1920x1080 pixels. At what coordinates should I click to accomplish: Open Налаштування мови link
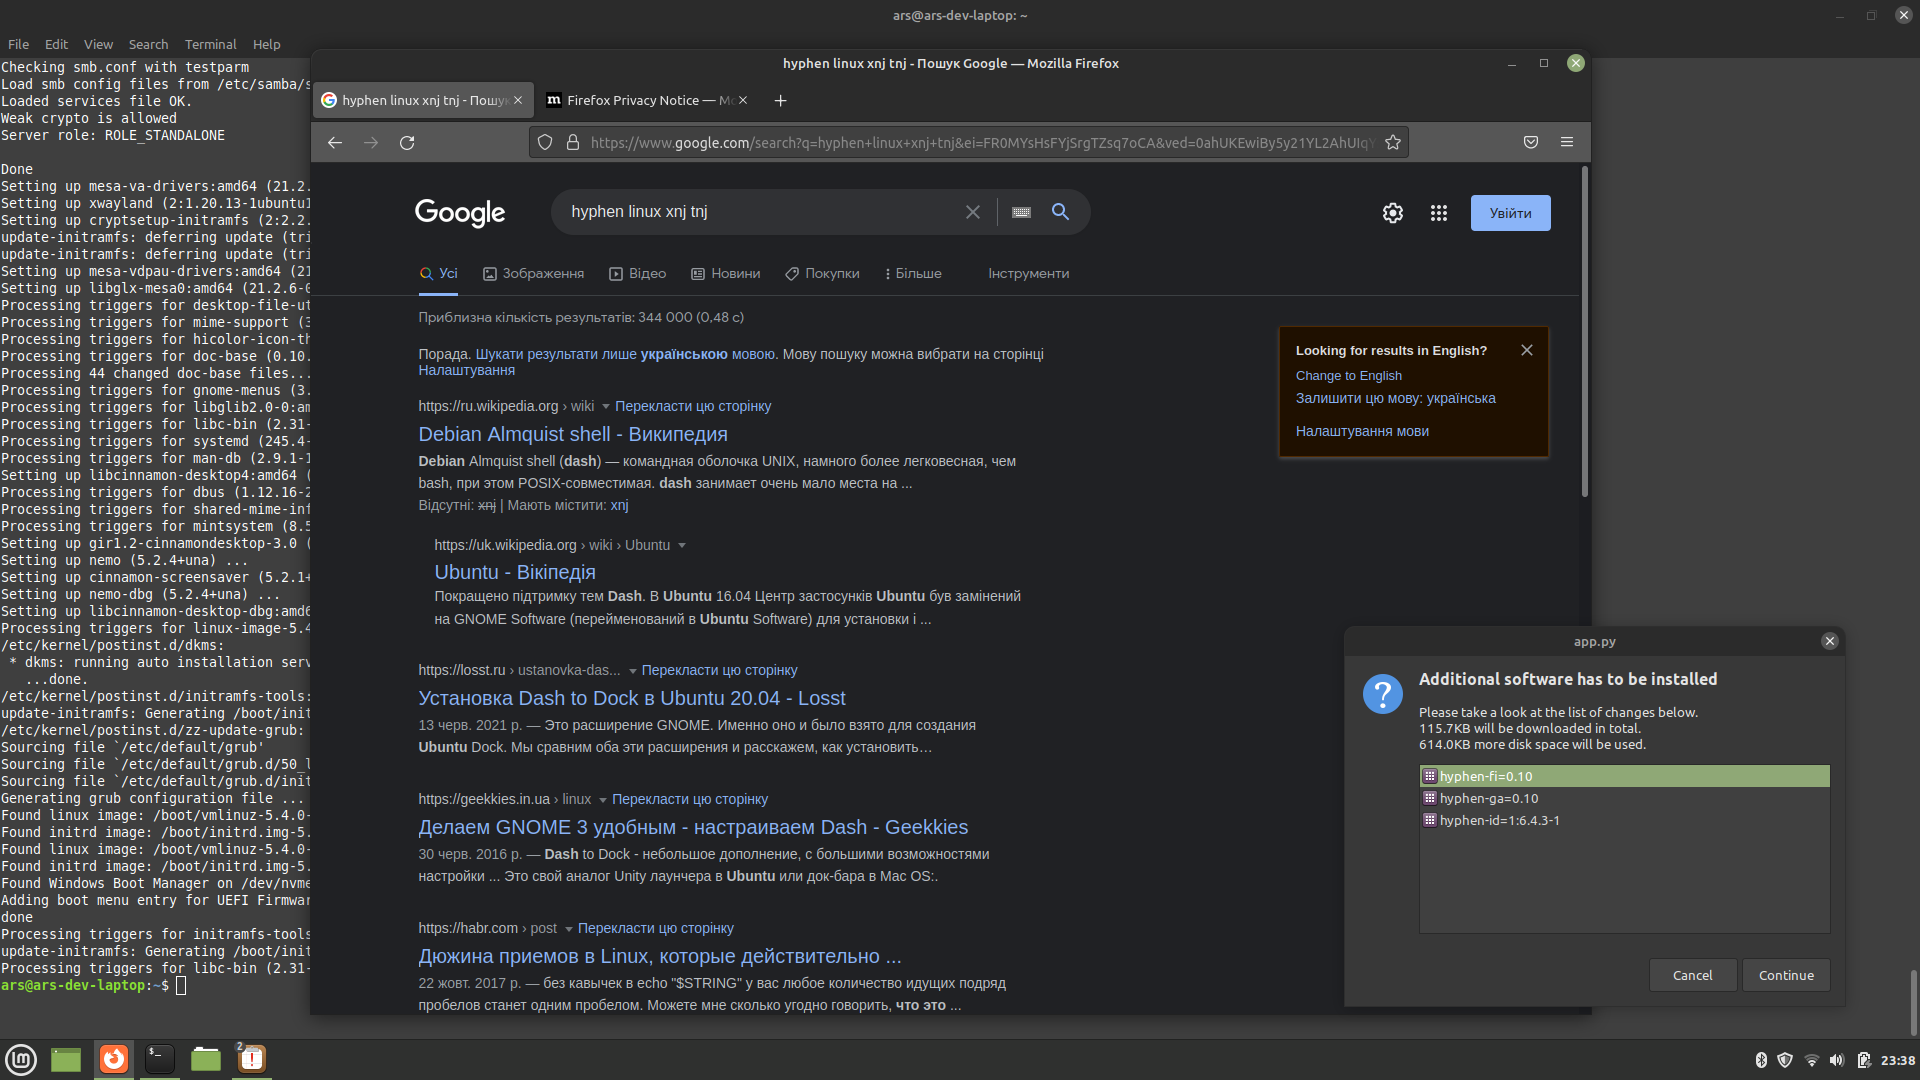point(1362,431)
